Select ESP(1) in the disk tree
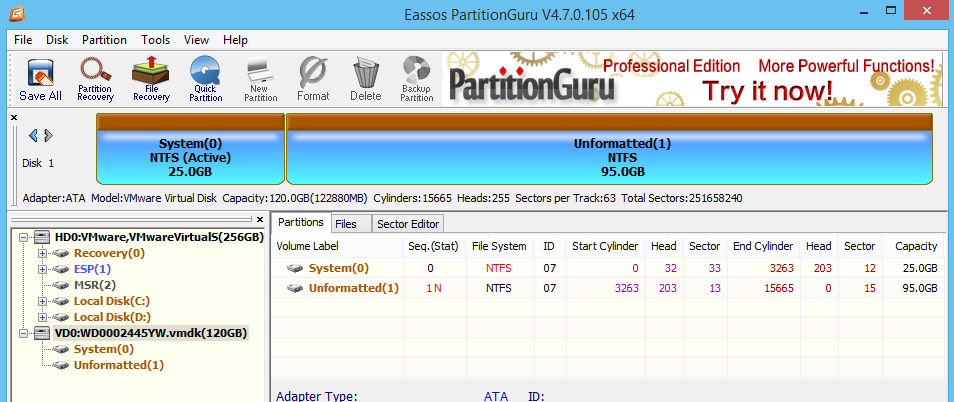The width and height of the screenshot is (954, 402). click(92, 269)
